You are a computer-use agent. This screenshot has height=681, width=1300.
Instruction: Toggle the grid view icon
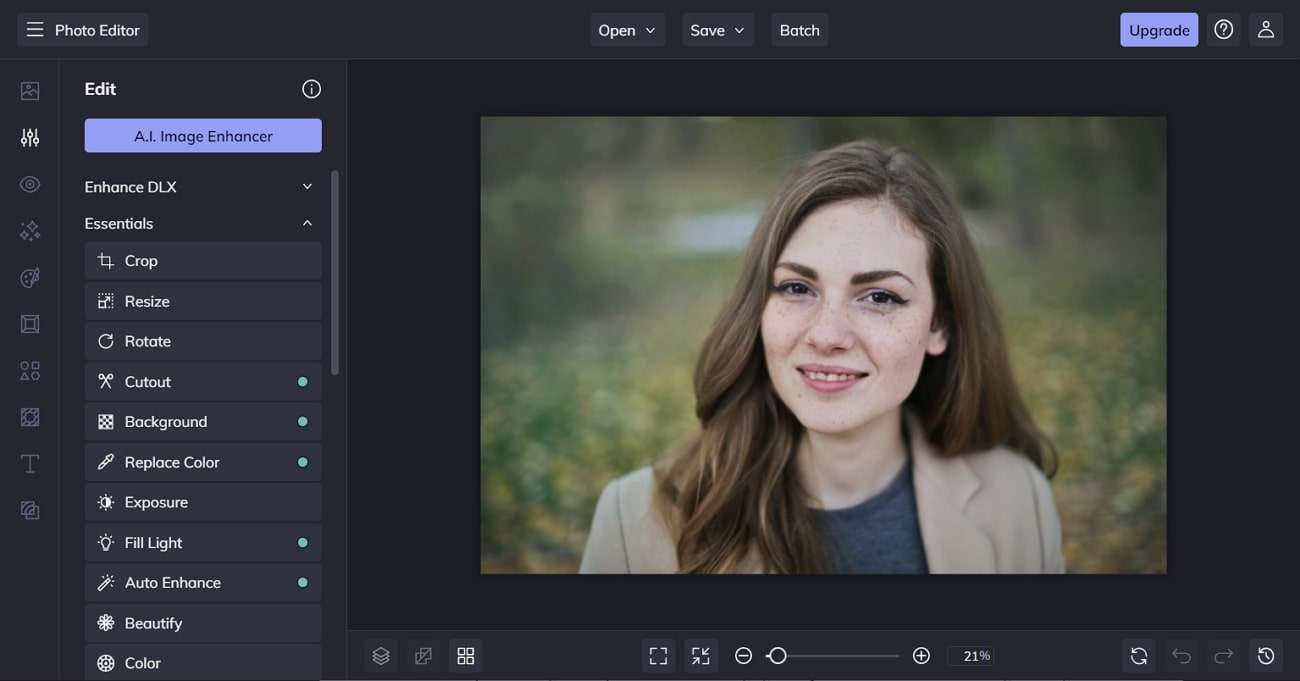coord(465,656)
